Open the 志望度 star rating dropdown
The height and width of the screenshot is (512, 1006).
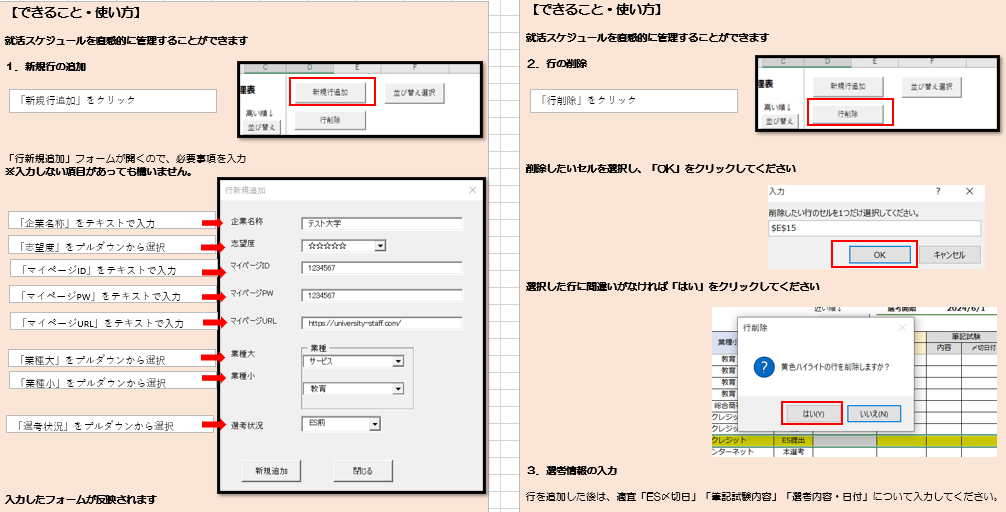[380, 245]
